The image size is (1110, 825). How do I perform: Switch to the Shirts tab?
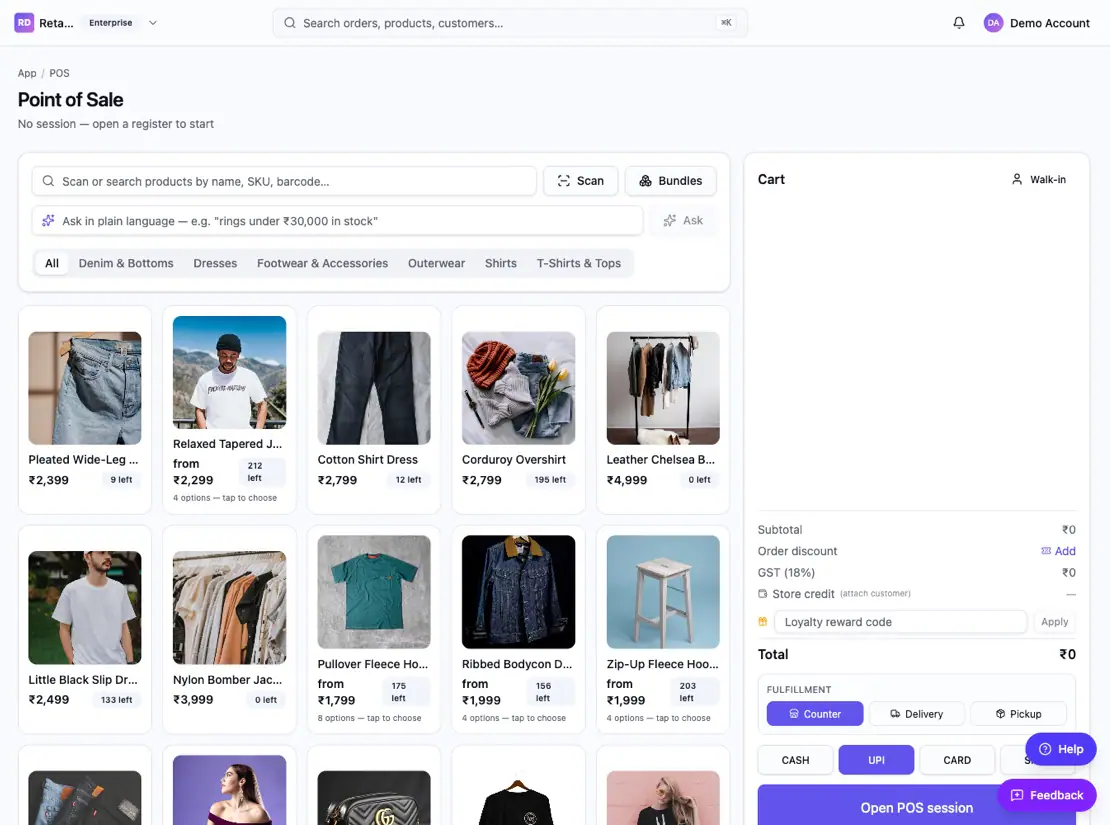tap(500, 263)
